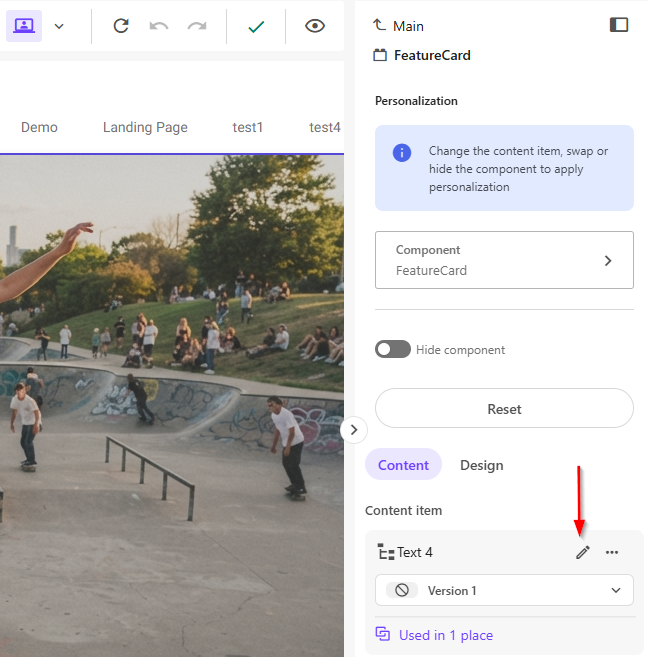Open the Component FeatureCard selector
Viewport: 648px width, 657px height.
[x=504, y=260]
